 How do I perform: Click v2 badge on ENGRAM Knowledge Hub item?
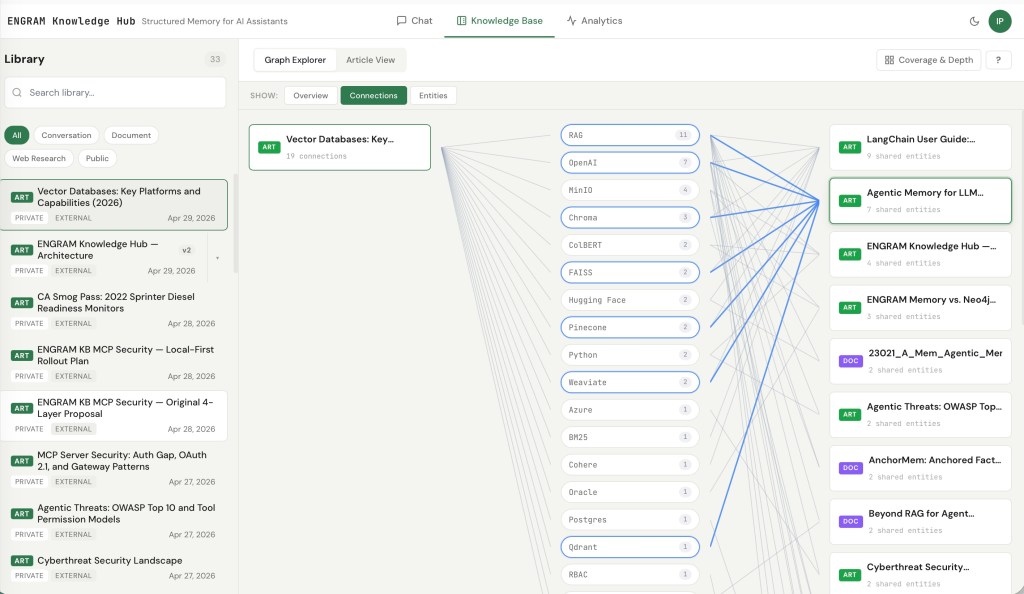pos(187,250)
